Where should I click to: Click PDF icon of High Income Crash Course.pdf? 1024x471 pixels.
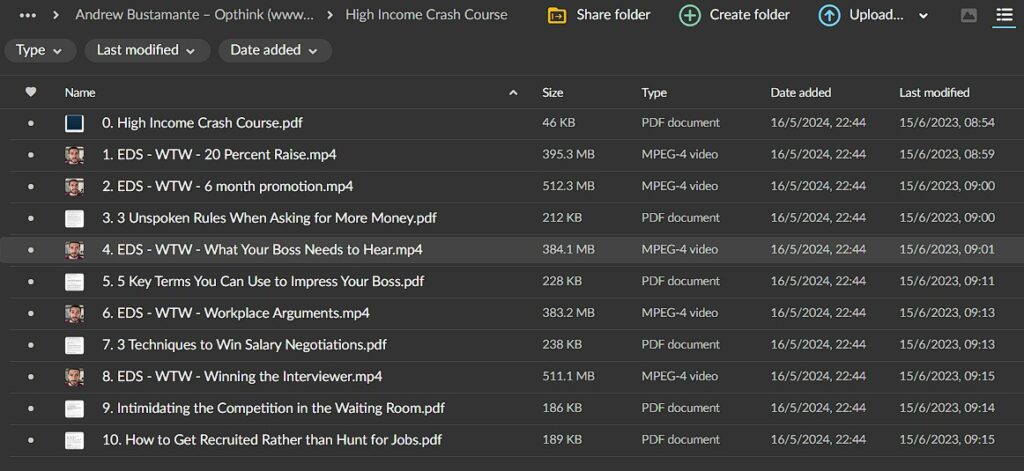74,123
